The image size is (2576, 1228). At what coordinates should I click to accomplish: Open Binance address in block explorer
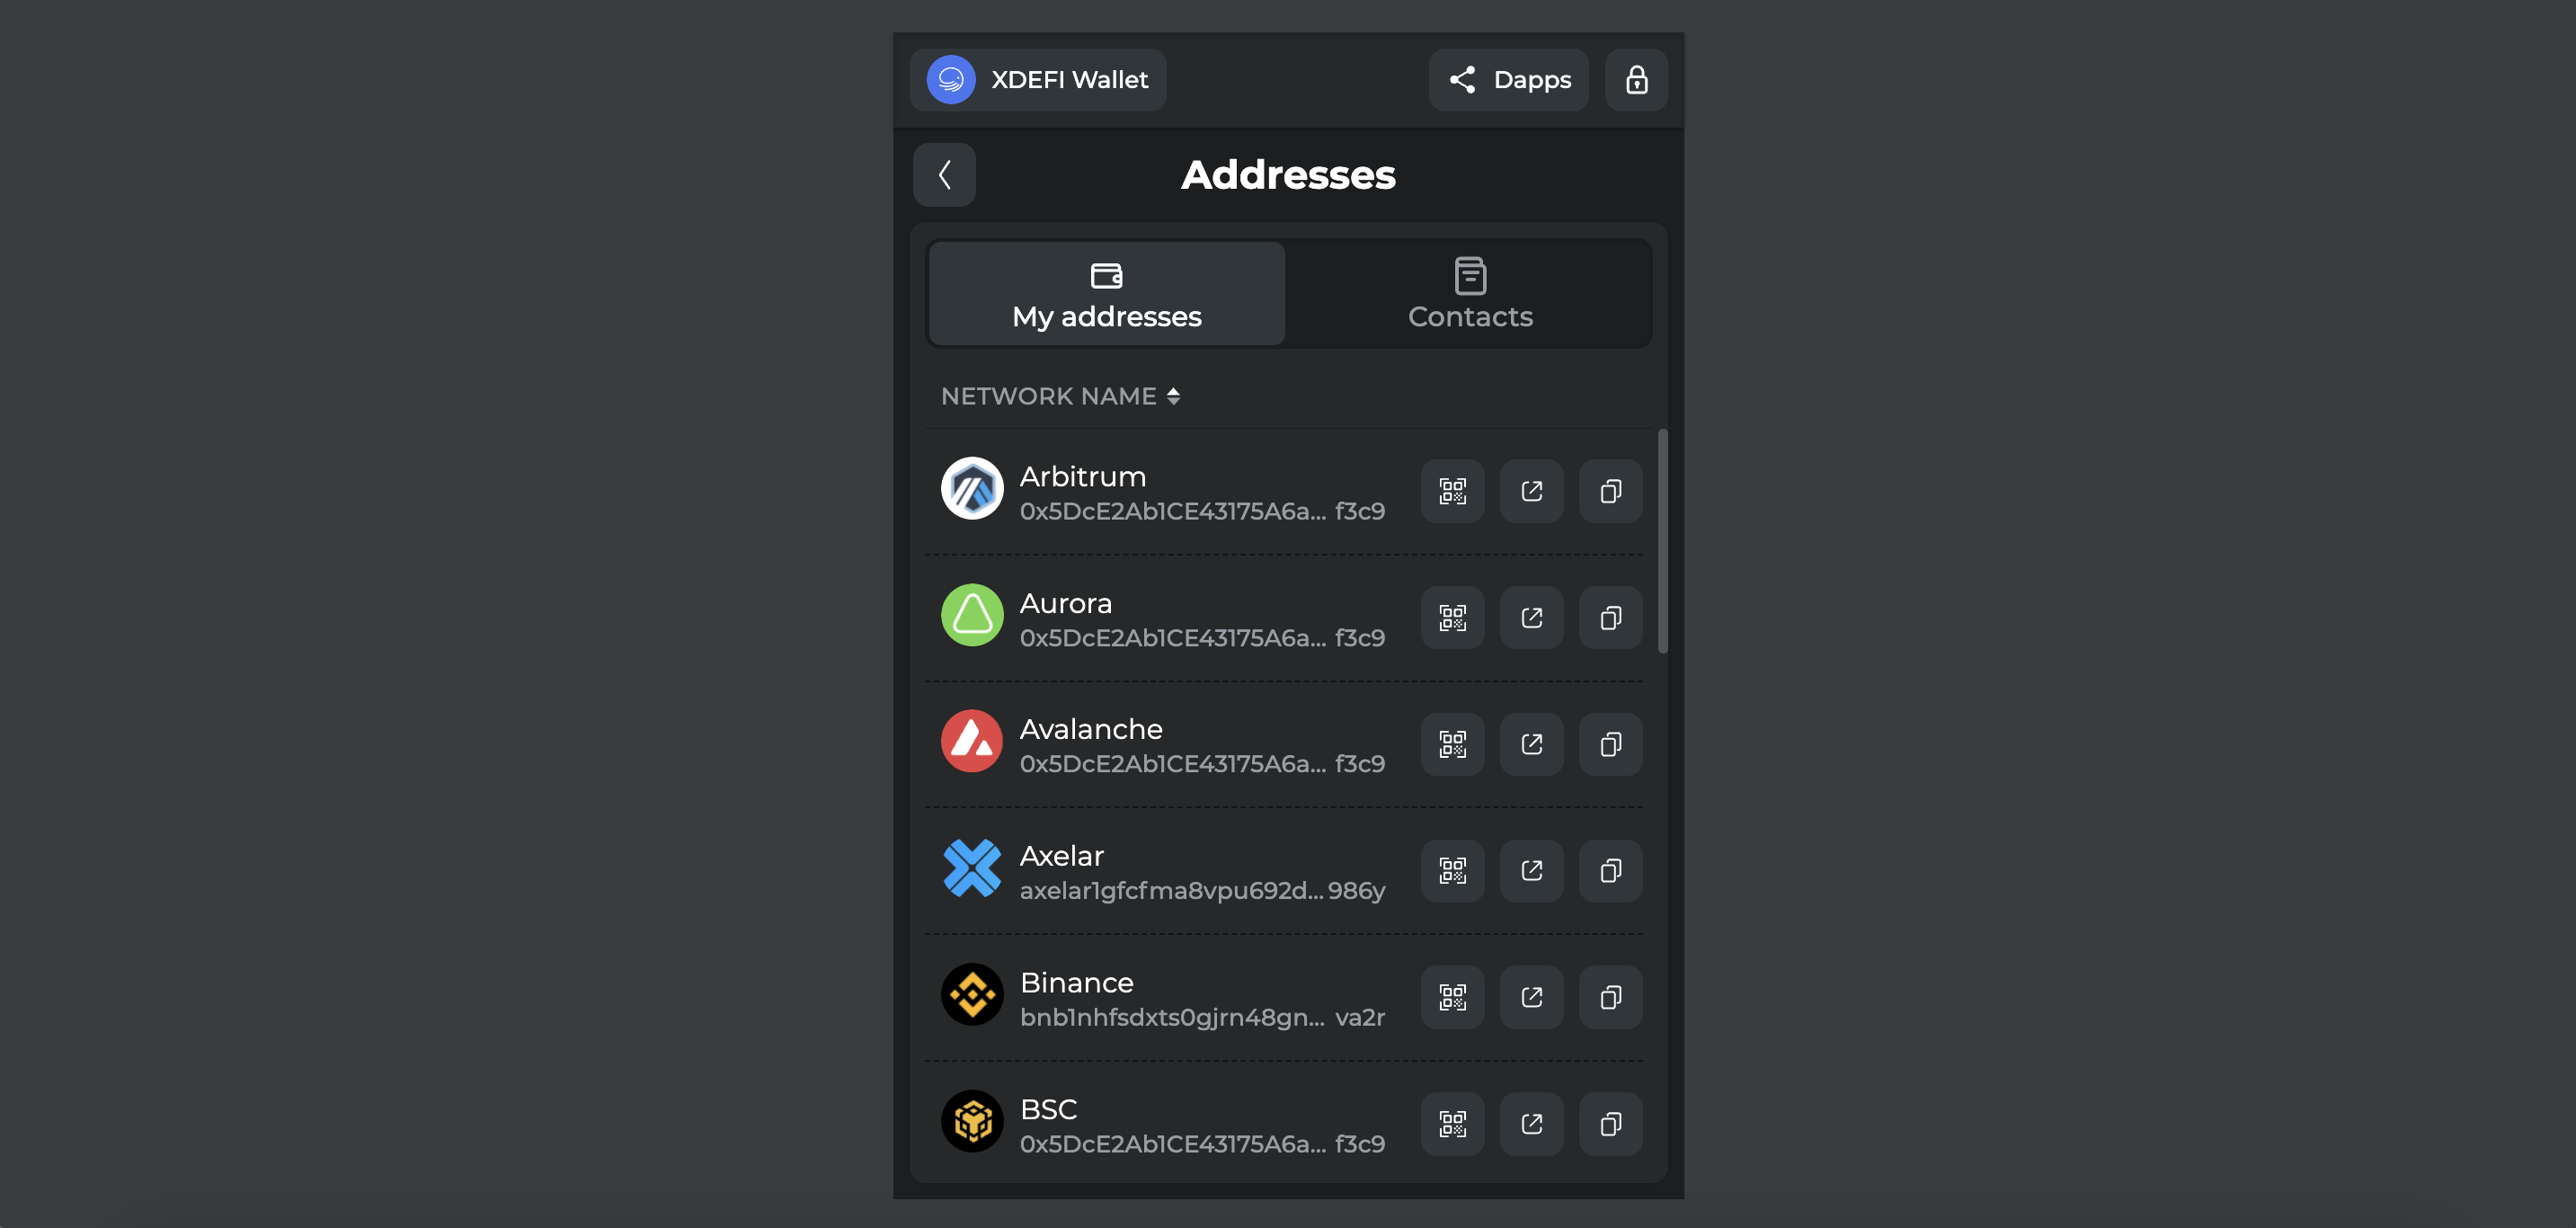coord(1531,997)
